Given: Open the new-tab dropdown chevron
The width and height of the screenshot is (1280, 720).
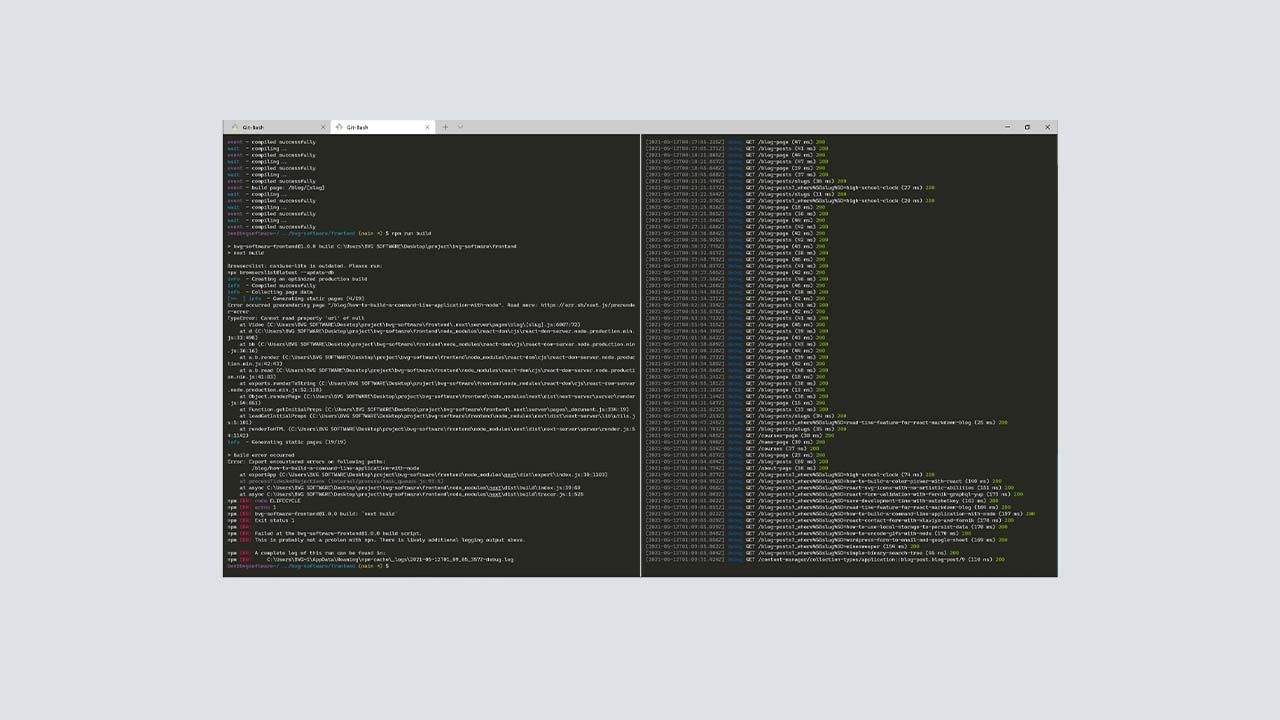Looking at the screenshot, I should 459,127.
